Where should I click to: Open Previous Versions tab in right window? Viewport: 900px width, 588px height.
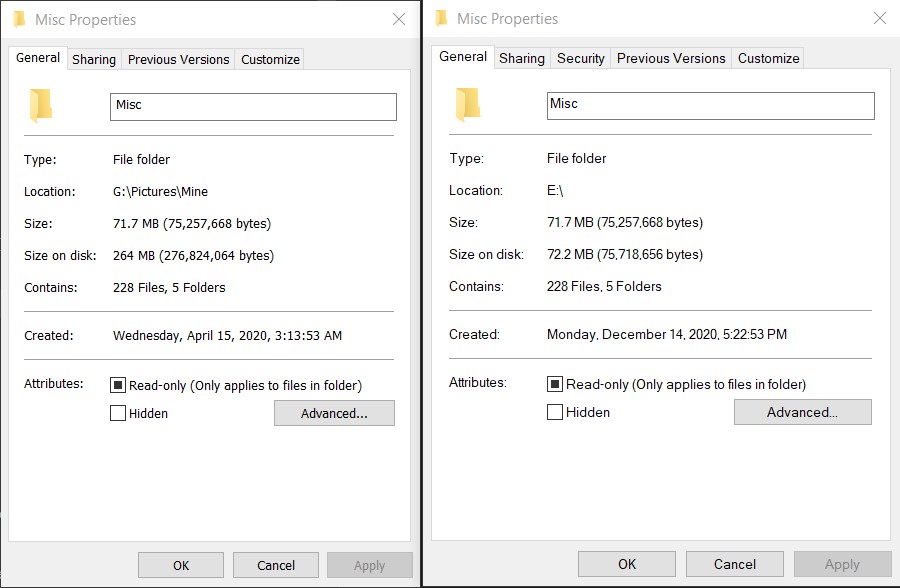pyautogui.click(x=671, y=58)
